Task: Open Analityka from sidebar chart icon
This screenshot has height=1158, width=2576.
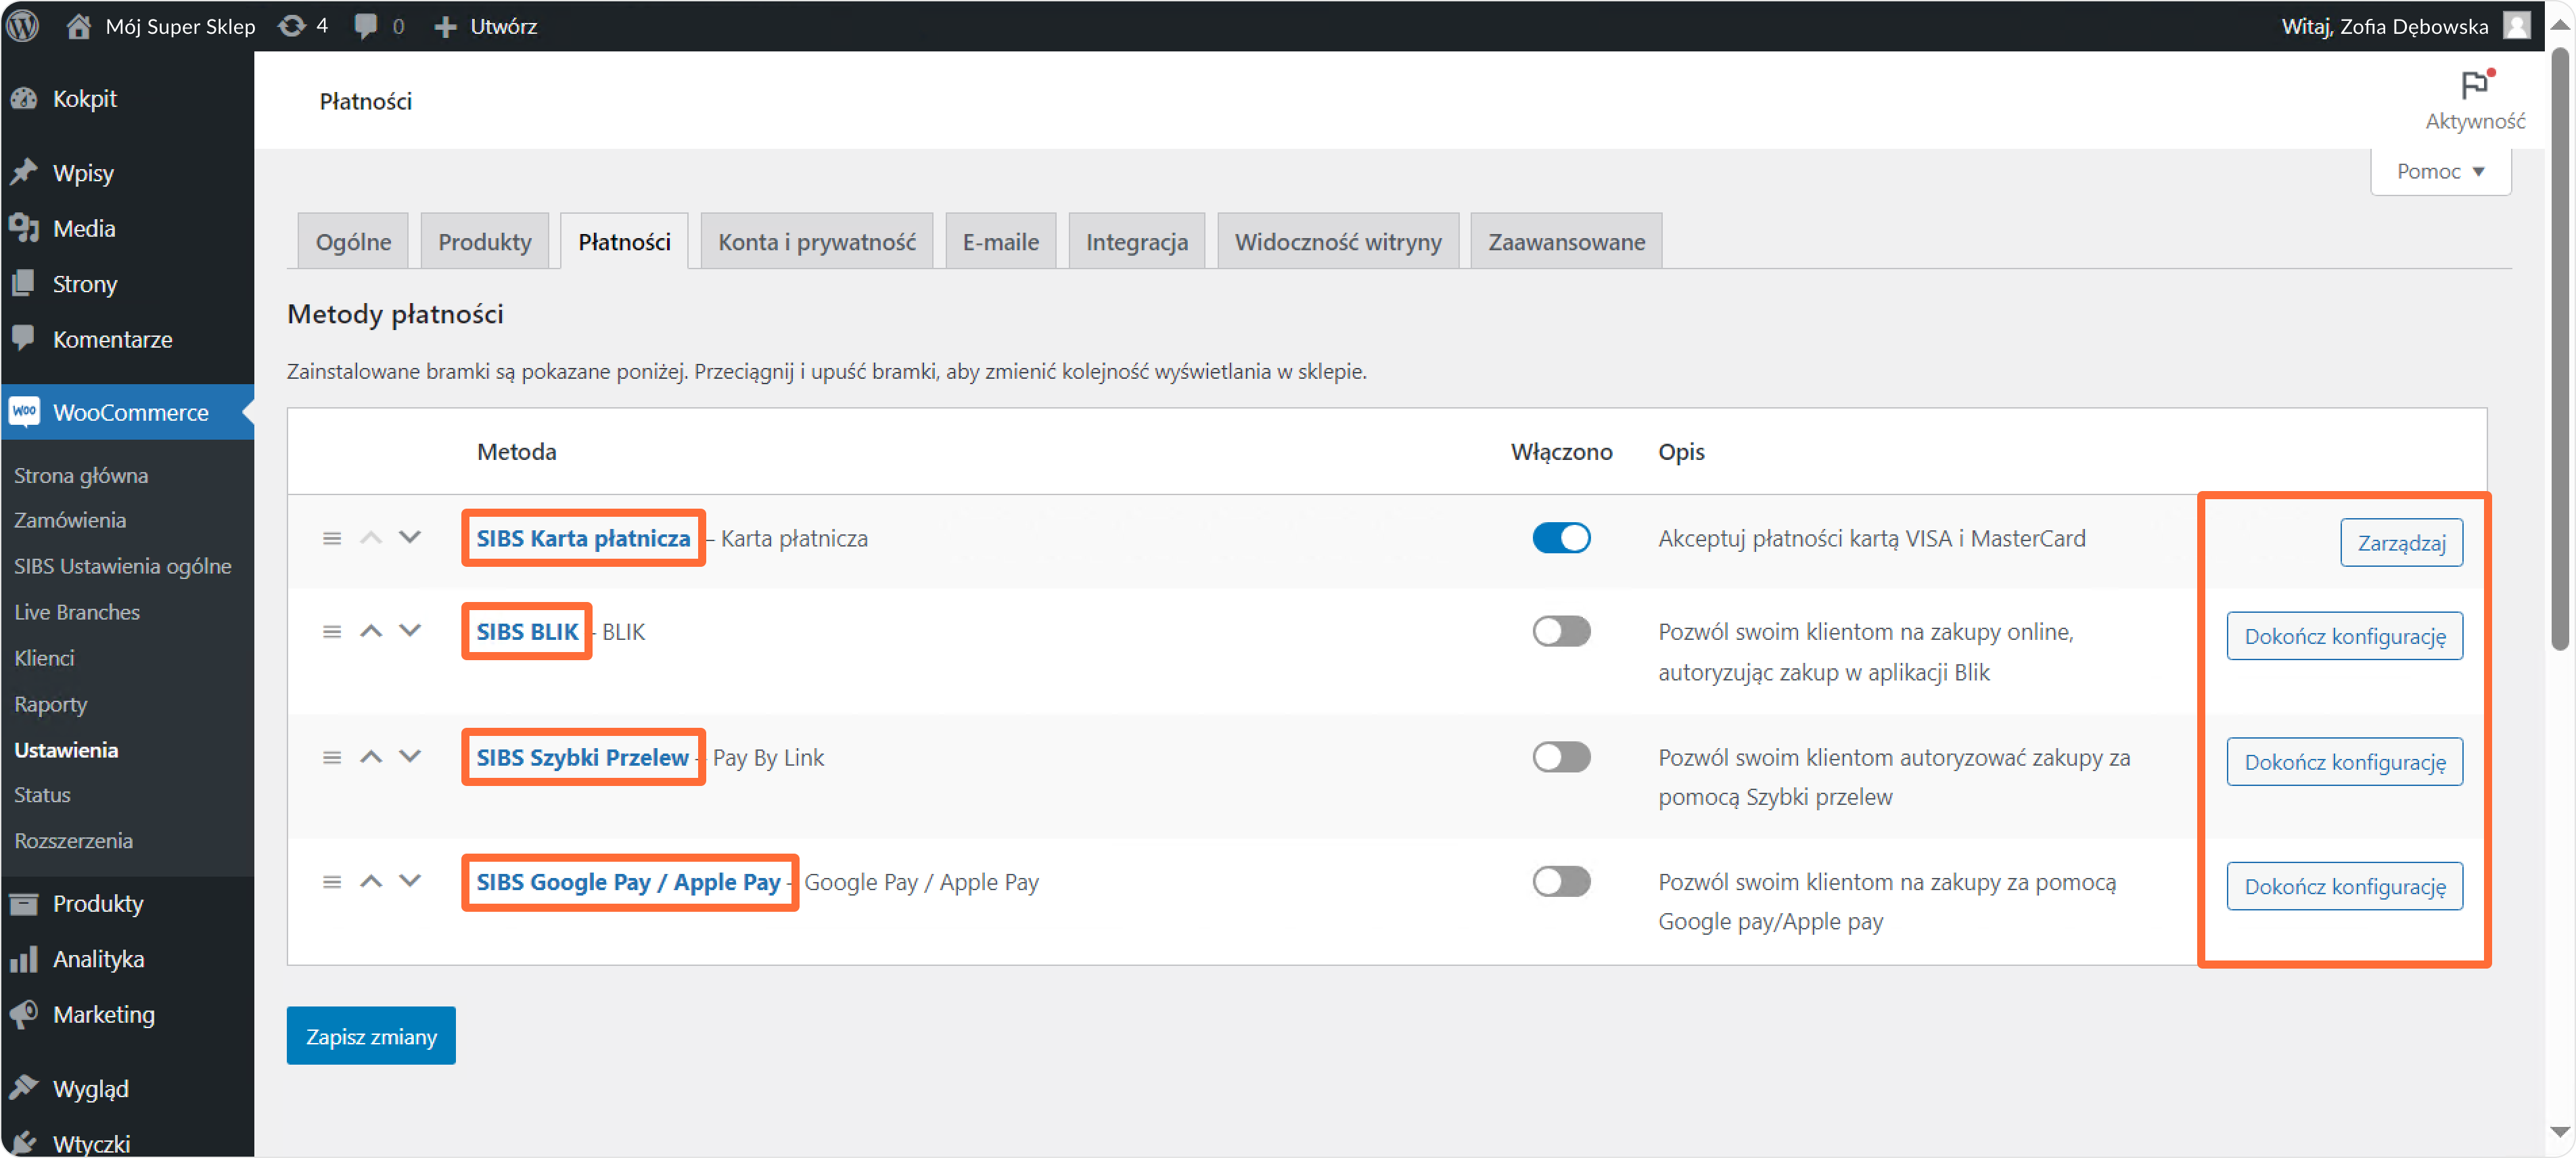Action: 24,959
